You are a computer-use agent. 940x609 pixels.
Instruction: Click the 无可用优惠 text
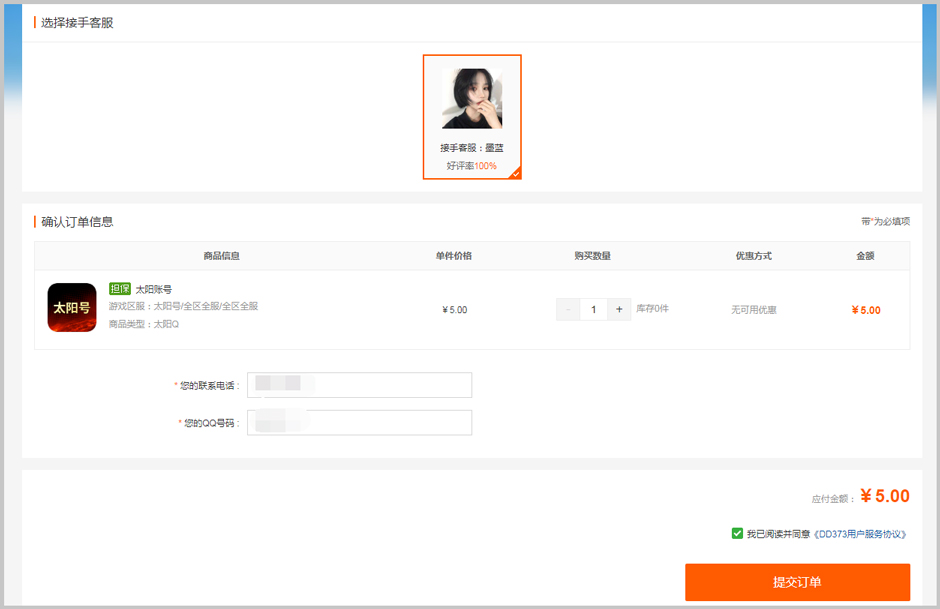click(x=754, y=310)
